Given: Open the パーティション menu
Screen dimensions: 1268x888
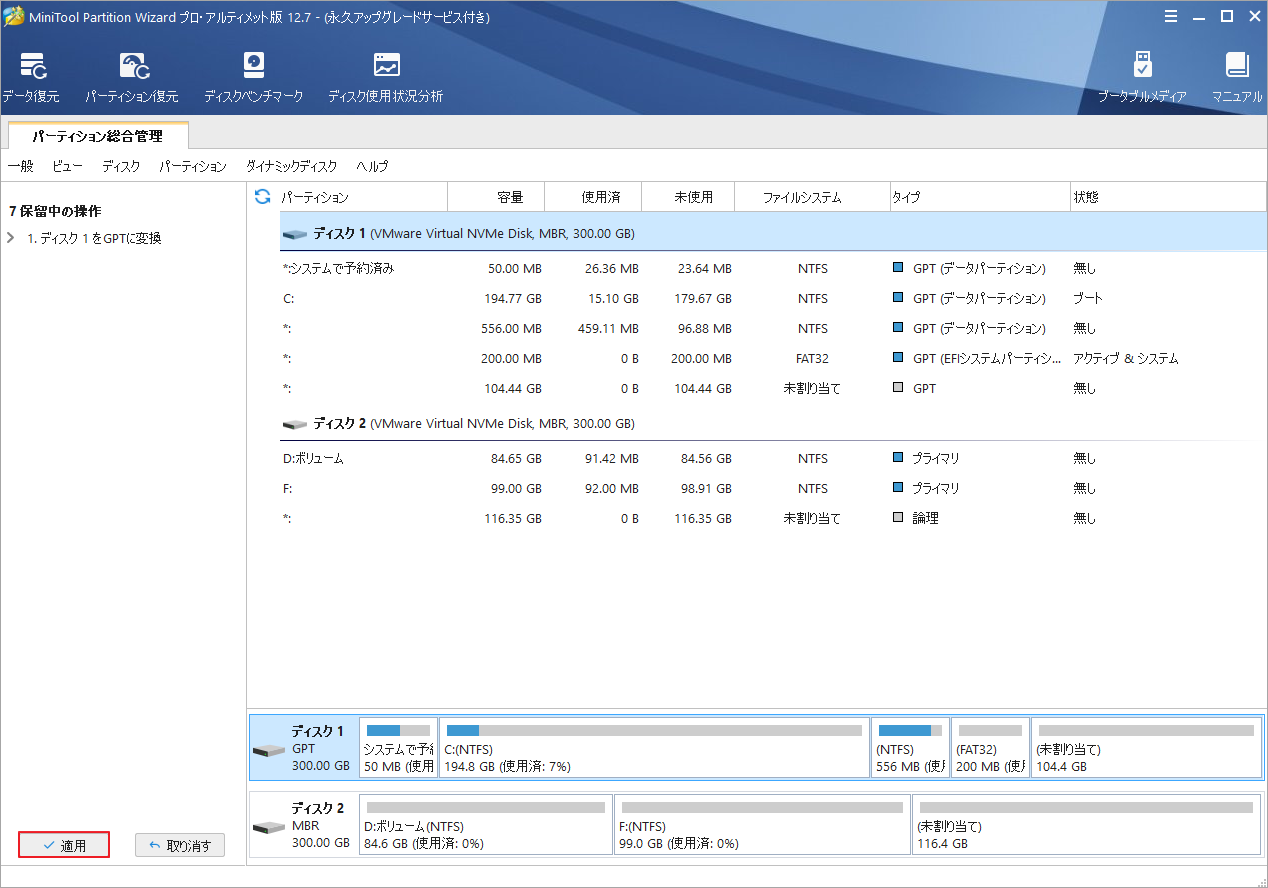Looking at the screenshot, I should coord(192,166).
